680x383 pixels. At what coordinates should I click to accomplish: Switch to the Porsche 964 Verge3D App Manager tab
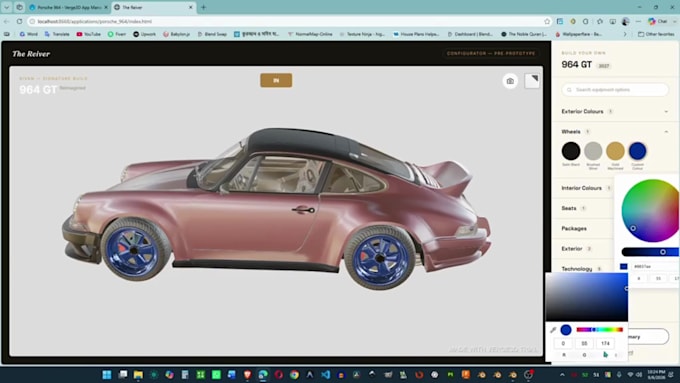coord(68,7)
